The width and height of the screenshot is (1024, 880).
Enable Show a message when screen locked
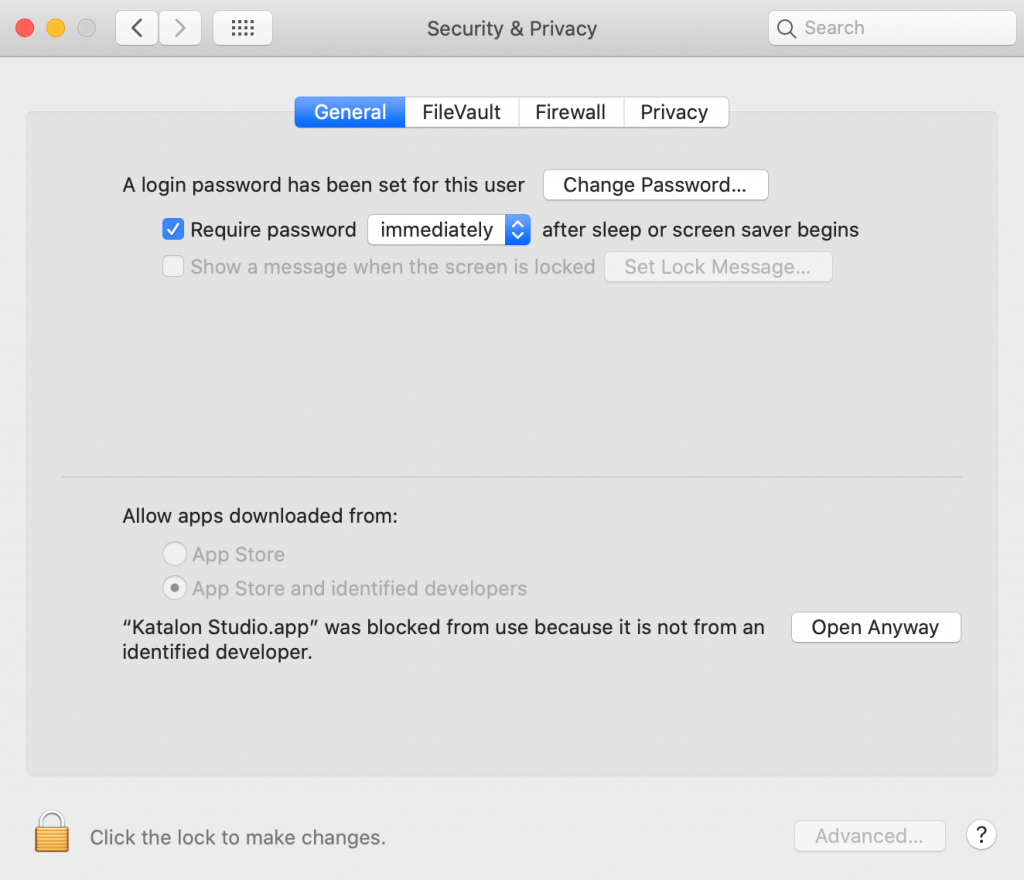[173, 266]
